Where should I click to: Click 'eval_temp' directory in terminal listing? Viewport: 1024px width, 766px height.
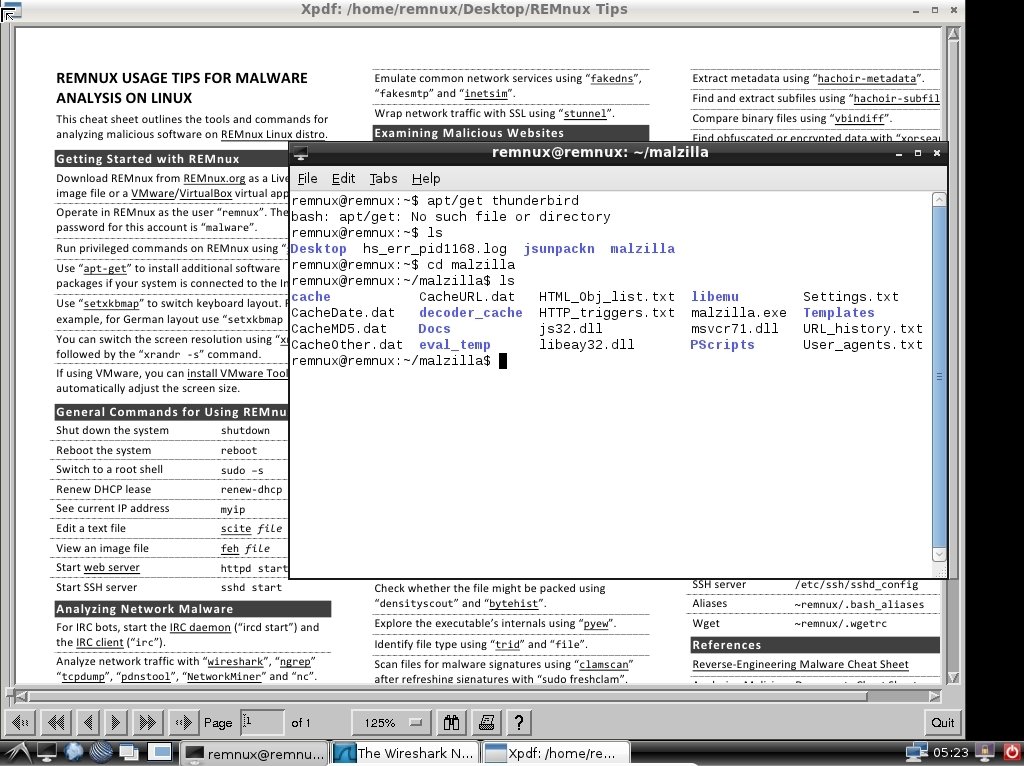pos(455,345)
